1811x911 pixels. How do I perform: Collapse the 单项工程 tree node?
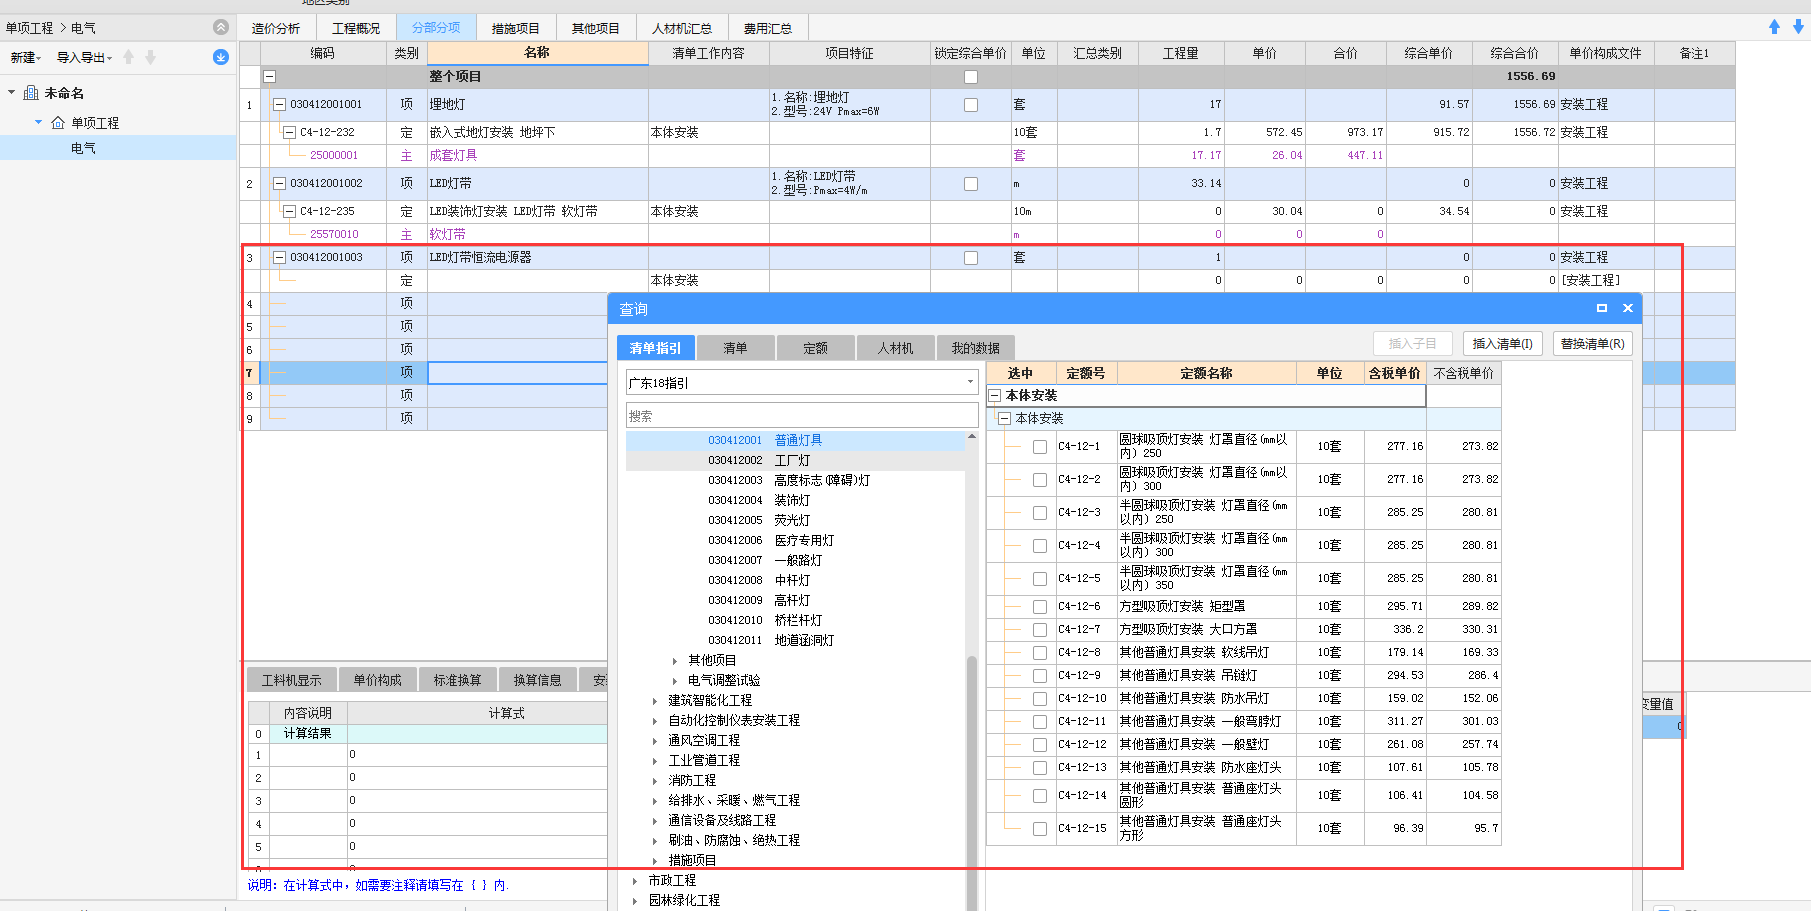(x=38, y=122)
